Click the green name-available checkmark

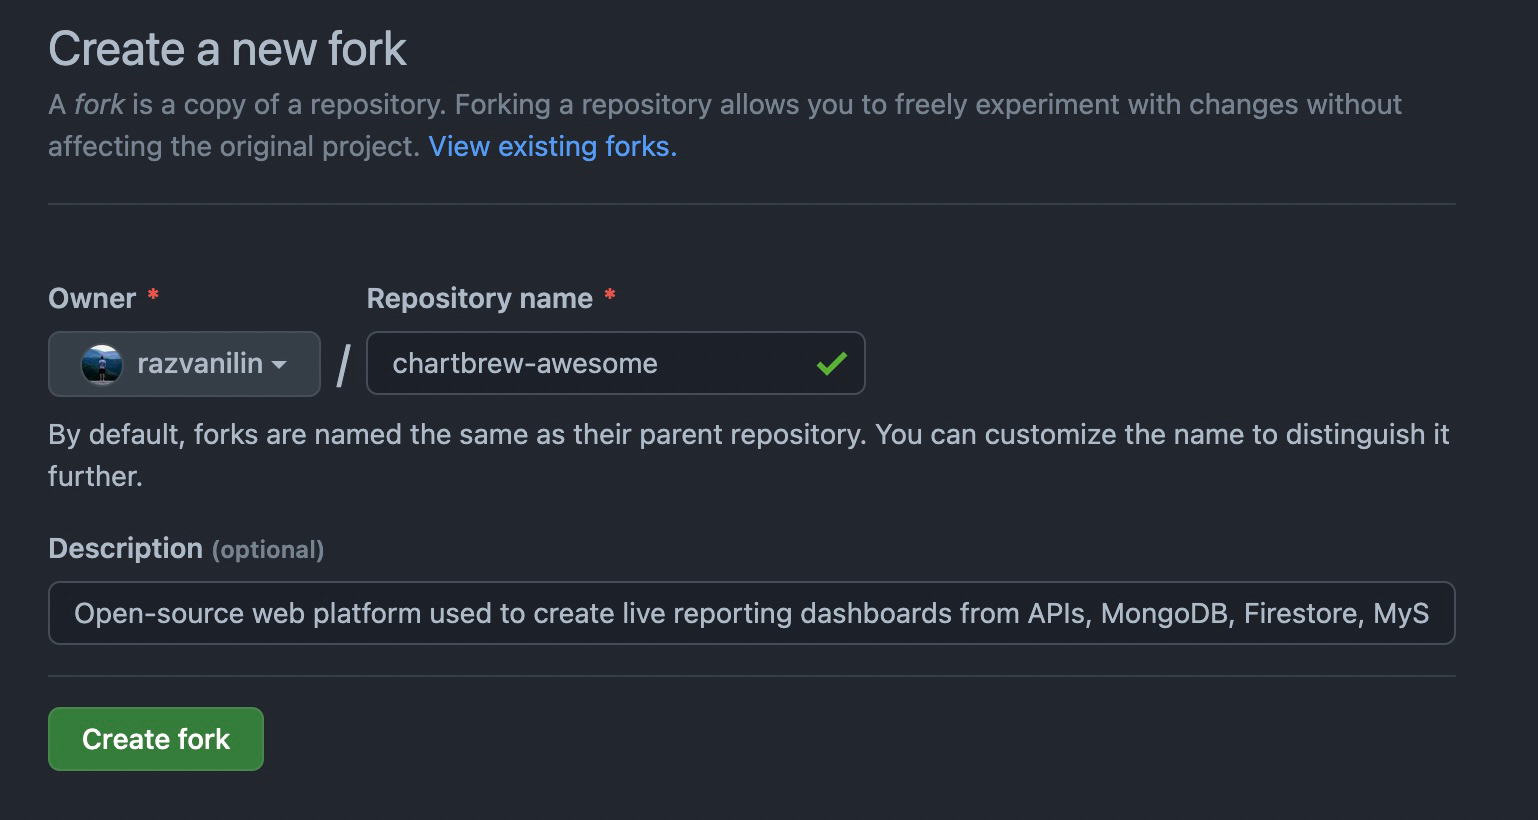pyautogui.click(x=831, y=364)
